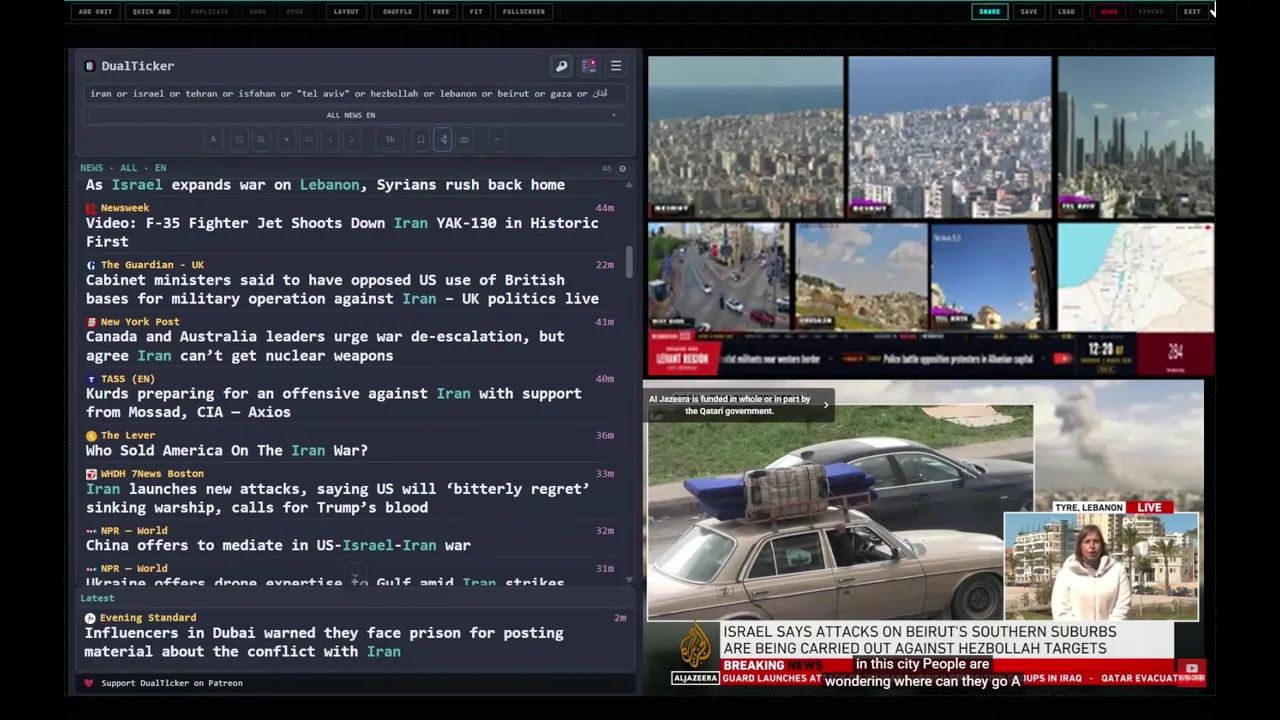This screenshot has height=720, width=1280.
Task: Select the FREE layout mode
Action: coord(441,12)
